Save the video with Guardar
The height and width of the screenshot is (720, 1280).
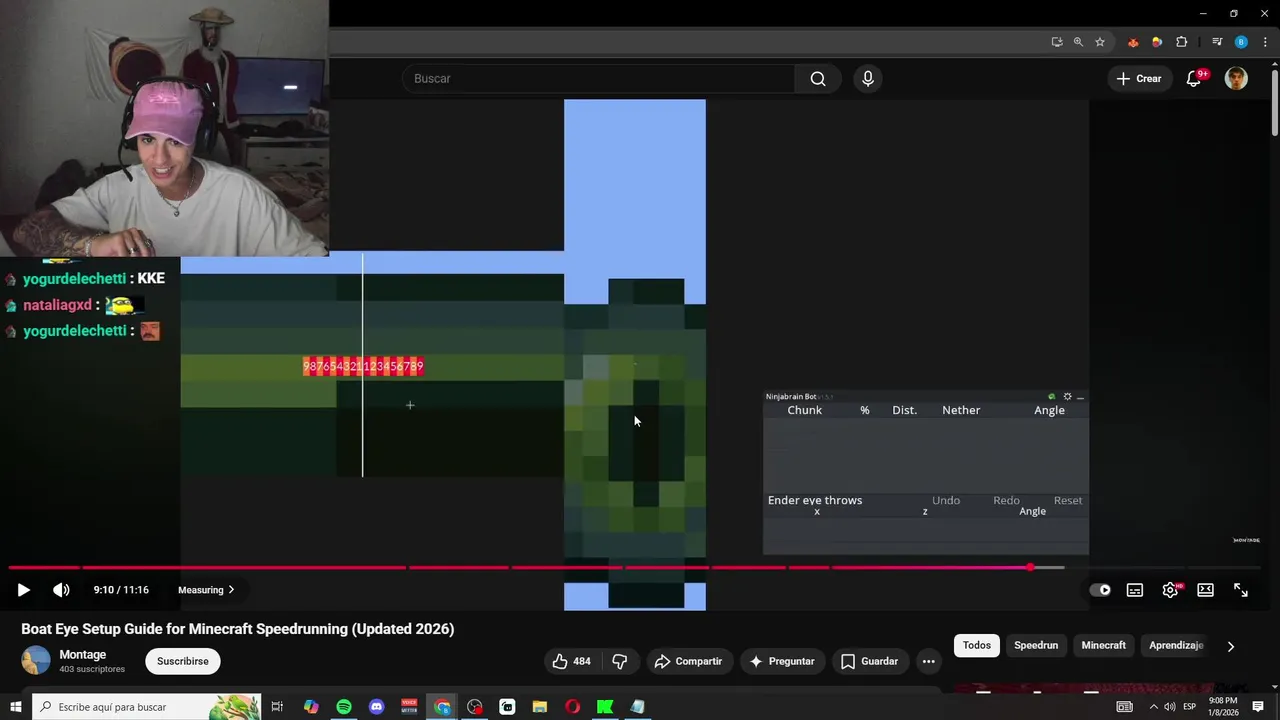870,661
